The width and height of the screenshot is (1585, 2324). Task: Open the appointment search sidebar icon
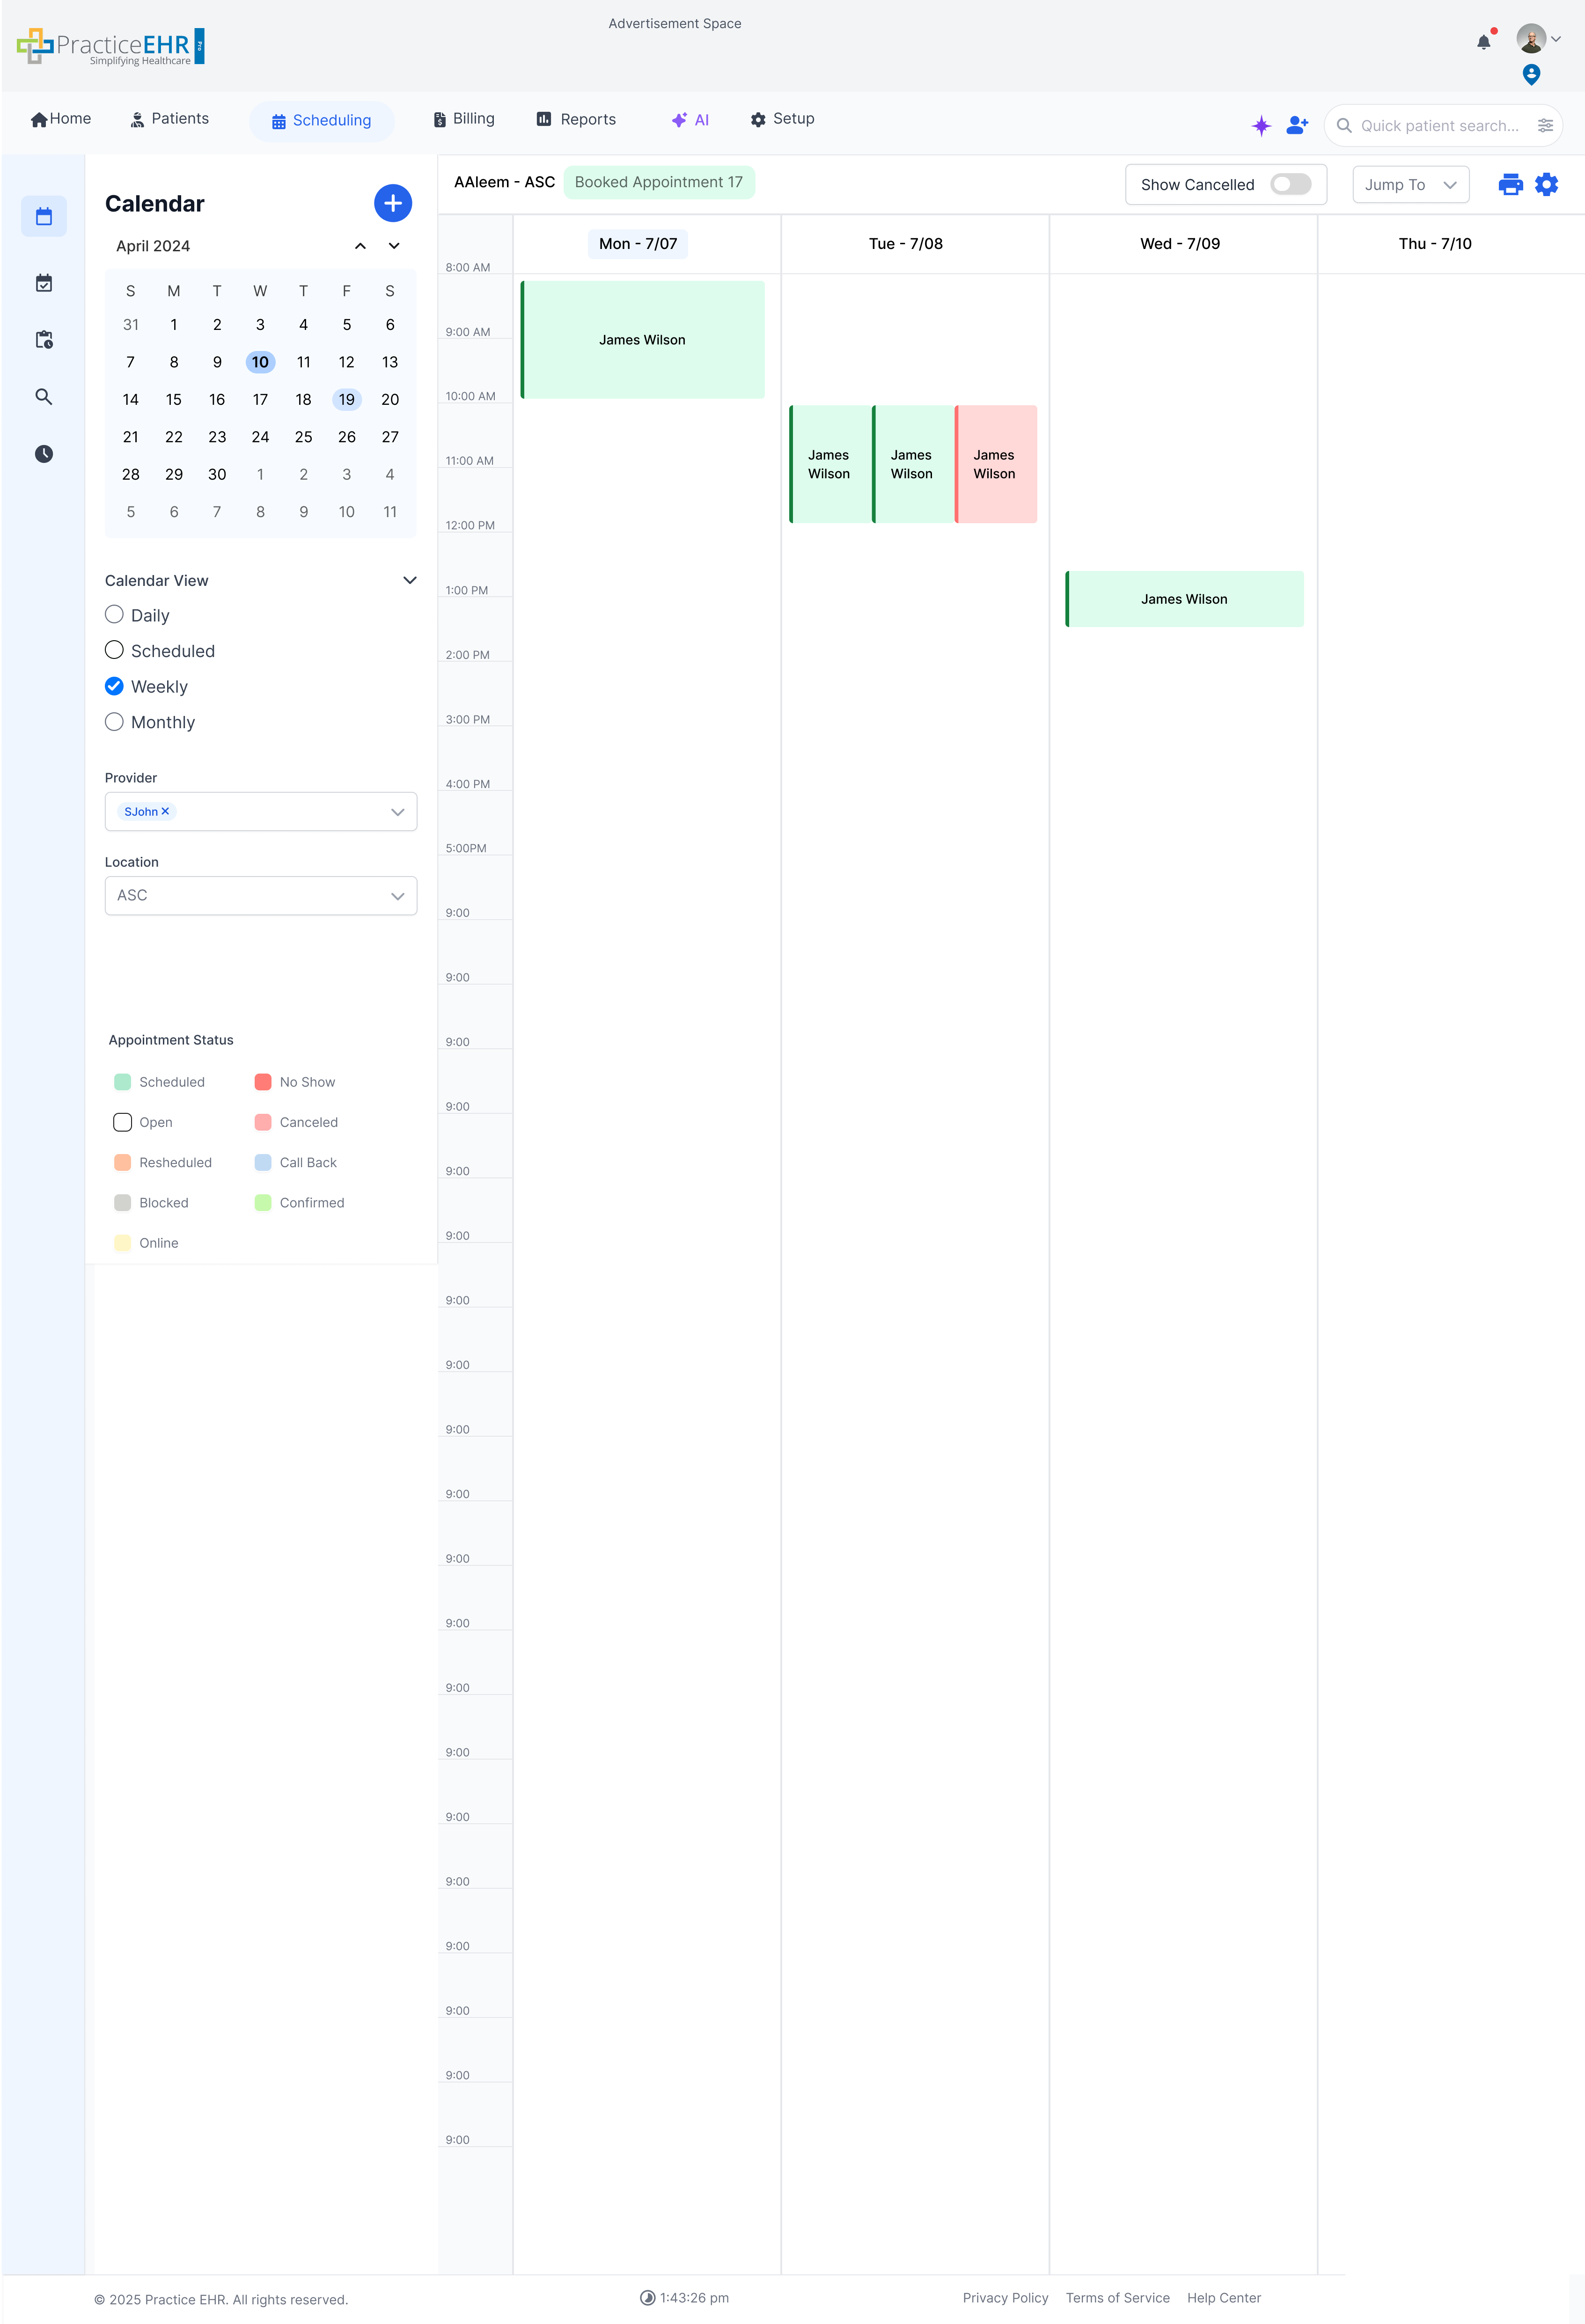pos(44,397)
